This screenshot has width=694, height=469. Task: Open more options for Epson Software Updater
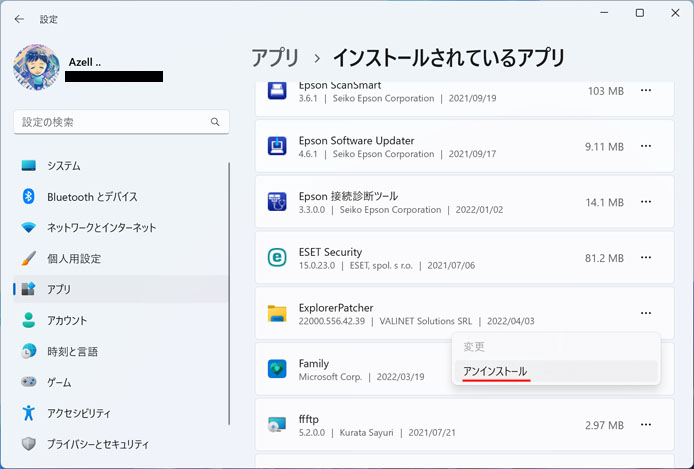(x=646, y=146)
